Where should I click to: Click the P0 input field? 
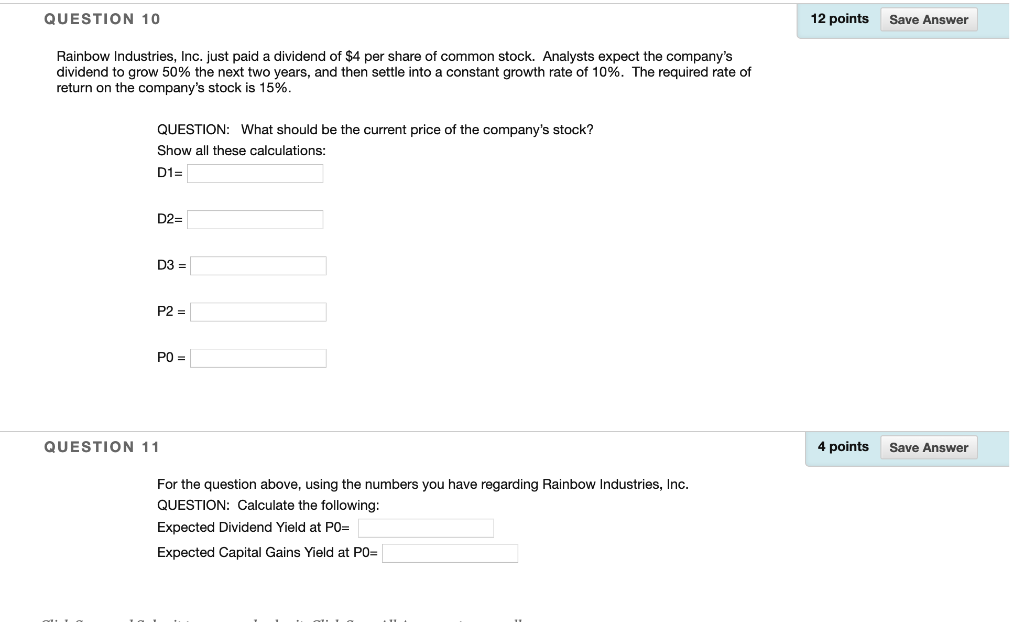(258, 357)
